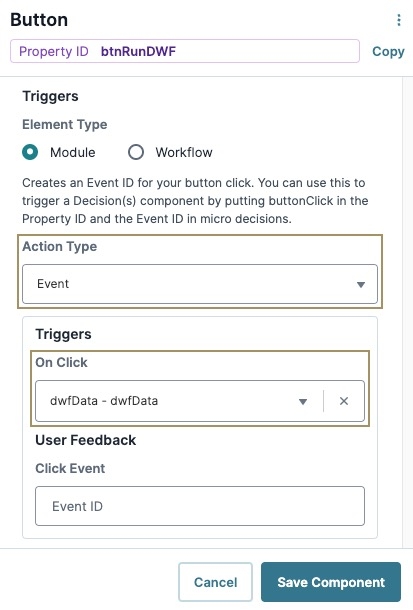Expand the On Click dropdown arrow
The height and width of the screenshot is (610, 413).
tap(303, 401)
